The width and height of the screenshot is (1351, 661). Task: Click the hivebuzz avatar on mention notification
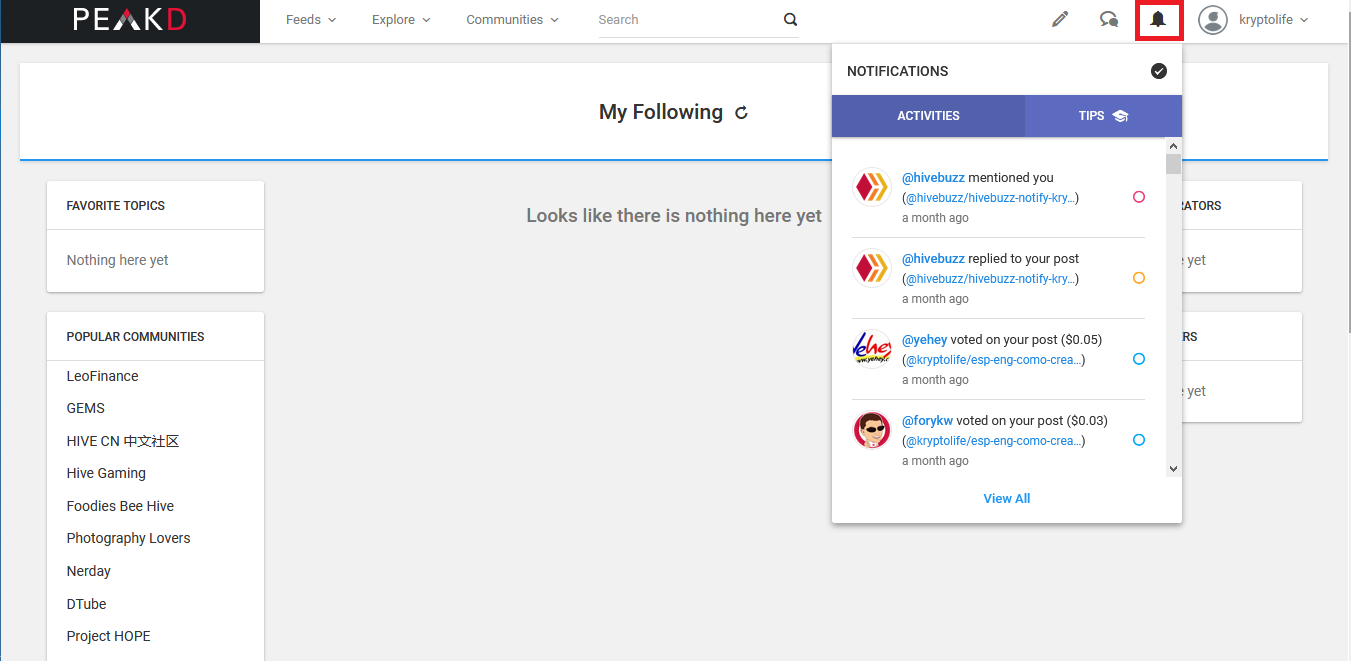(872, 187)
